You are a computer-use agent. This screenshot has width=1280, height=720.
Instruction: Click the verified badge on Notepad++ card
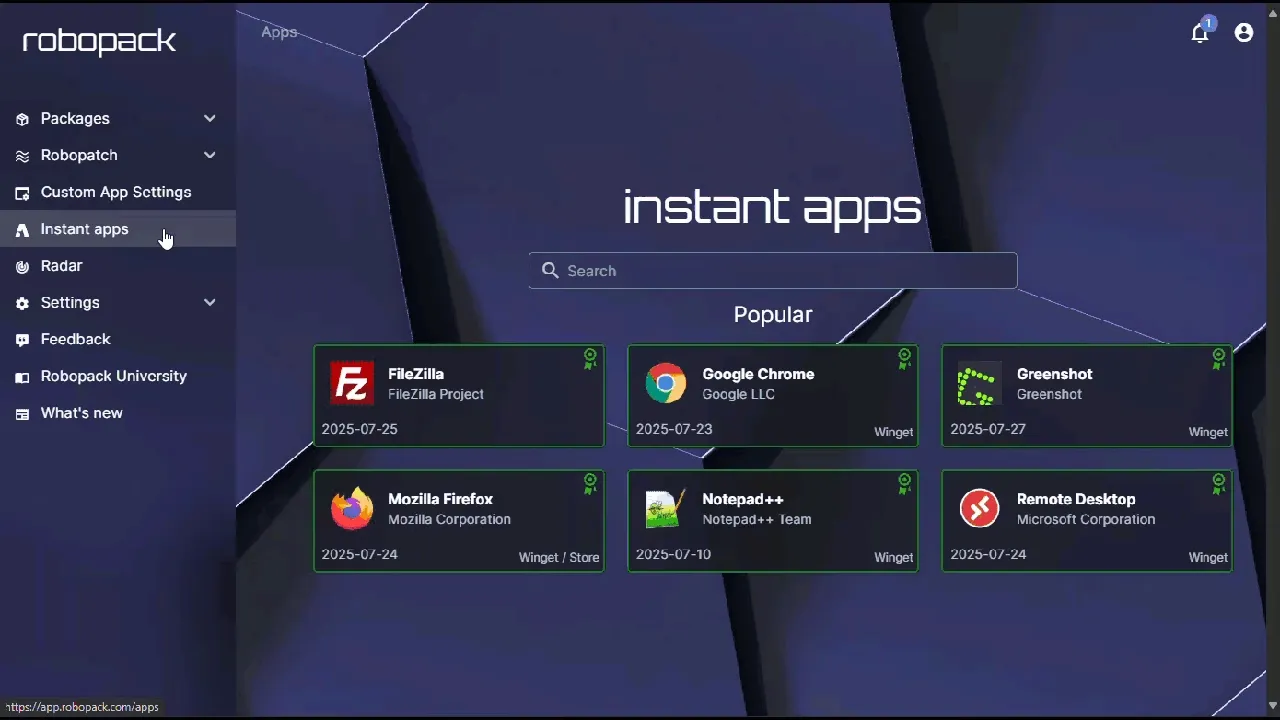[x=904, y=484]
